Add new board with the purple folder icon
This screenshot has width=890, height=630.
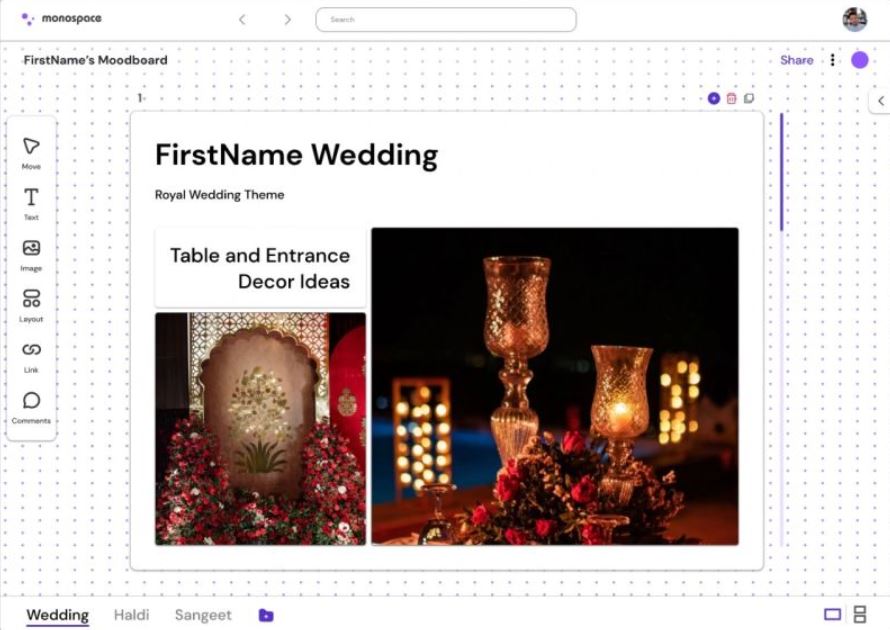tap(266, 615)
